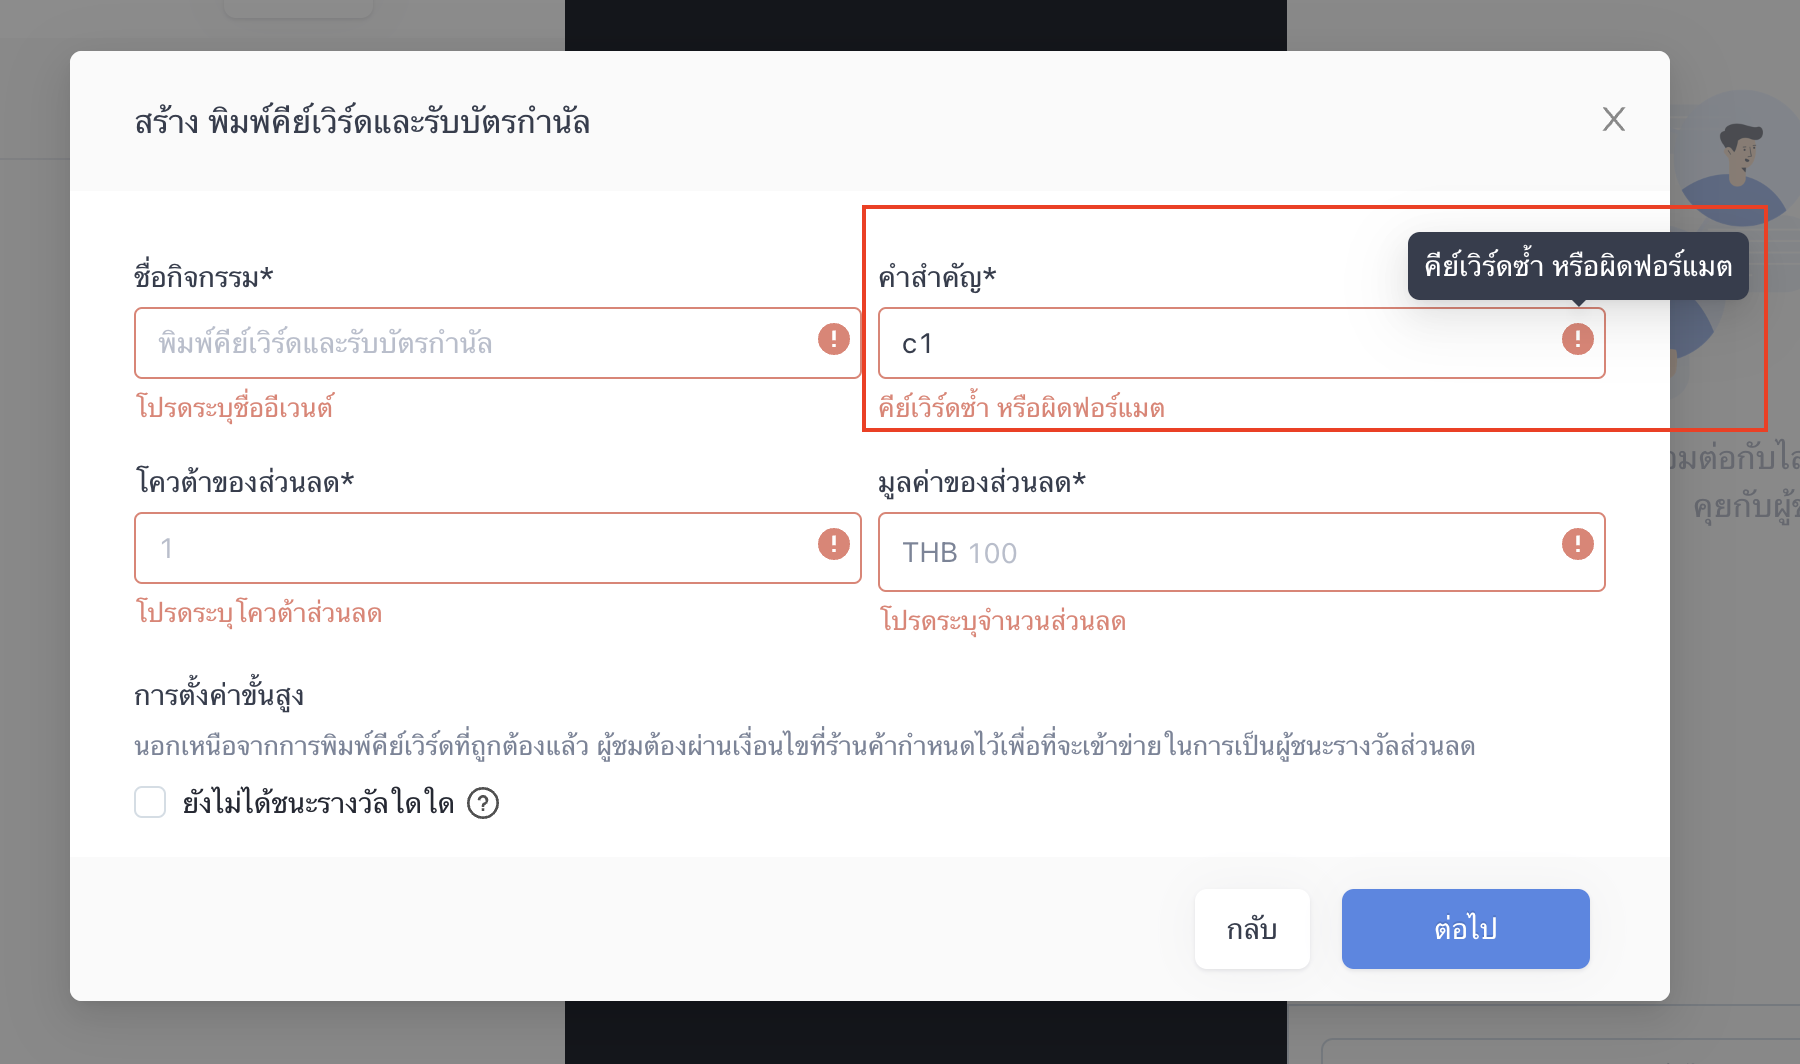Focus the คำสำคัญ field containing c1

[x=1241, y=343]
